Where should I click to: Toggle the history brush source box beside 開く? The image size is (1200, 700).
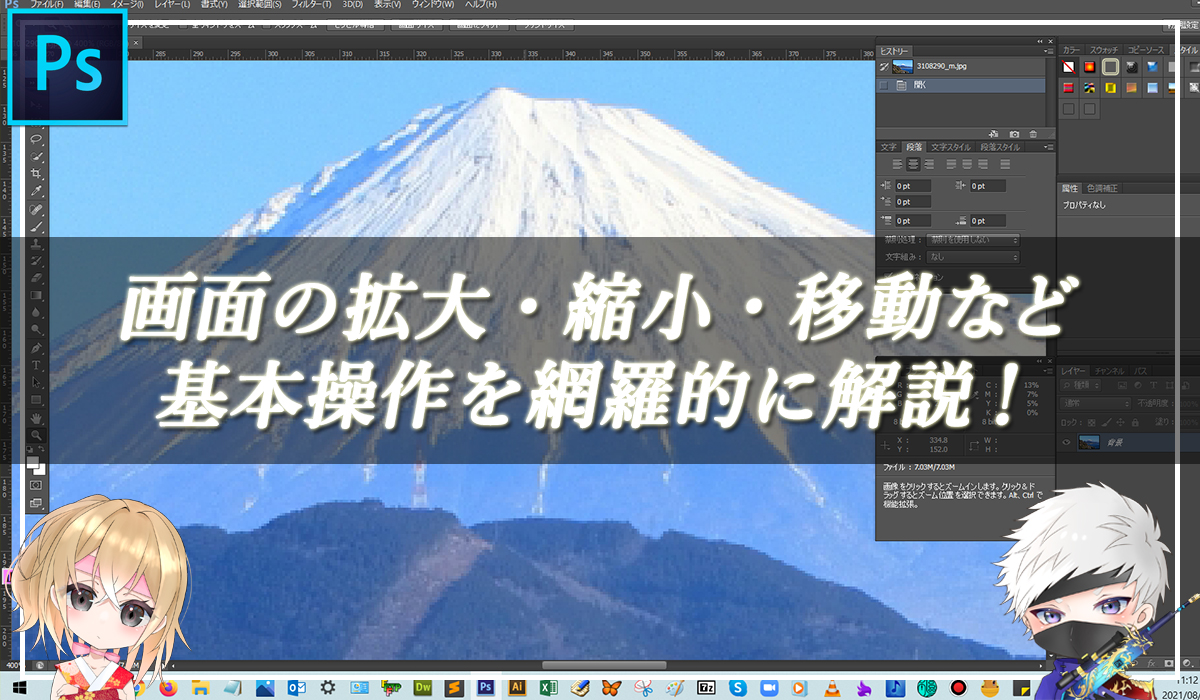(x=883, y=86)
